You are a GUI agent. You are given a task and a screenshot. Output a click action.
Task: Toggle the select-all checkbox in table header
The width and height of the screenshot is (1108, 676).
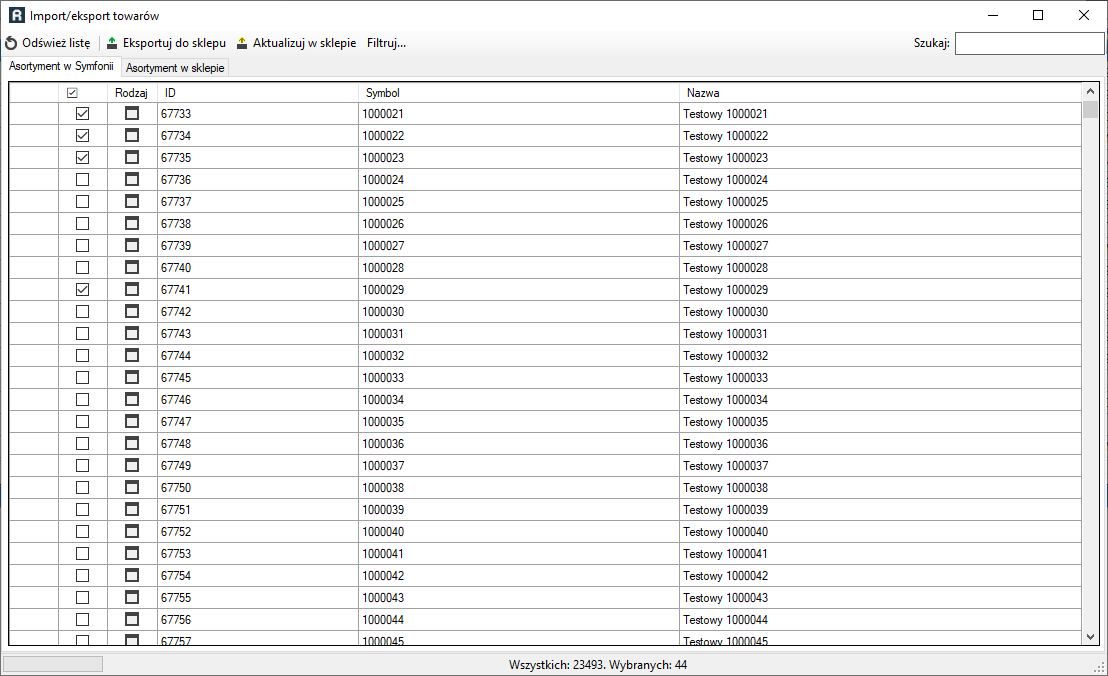(72, 93)
